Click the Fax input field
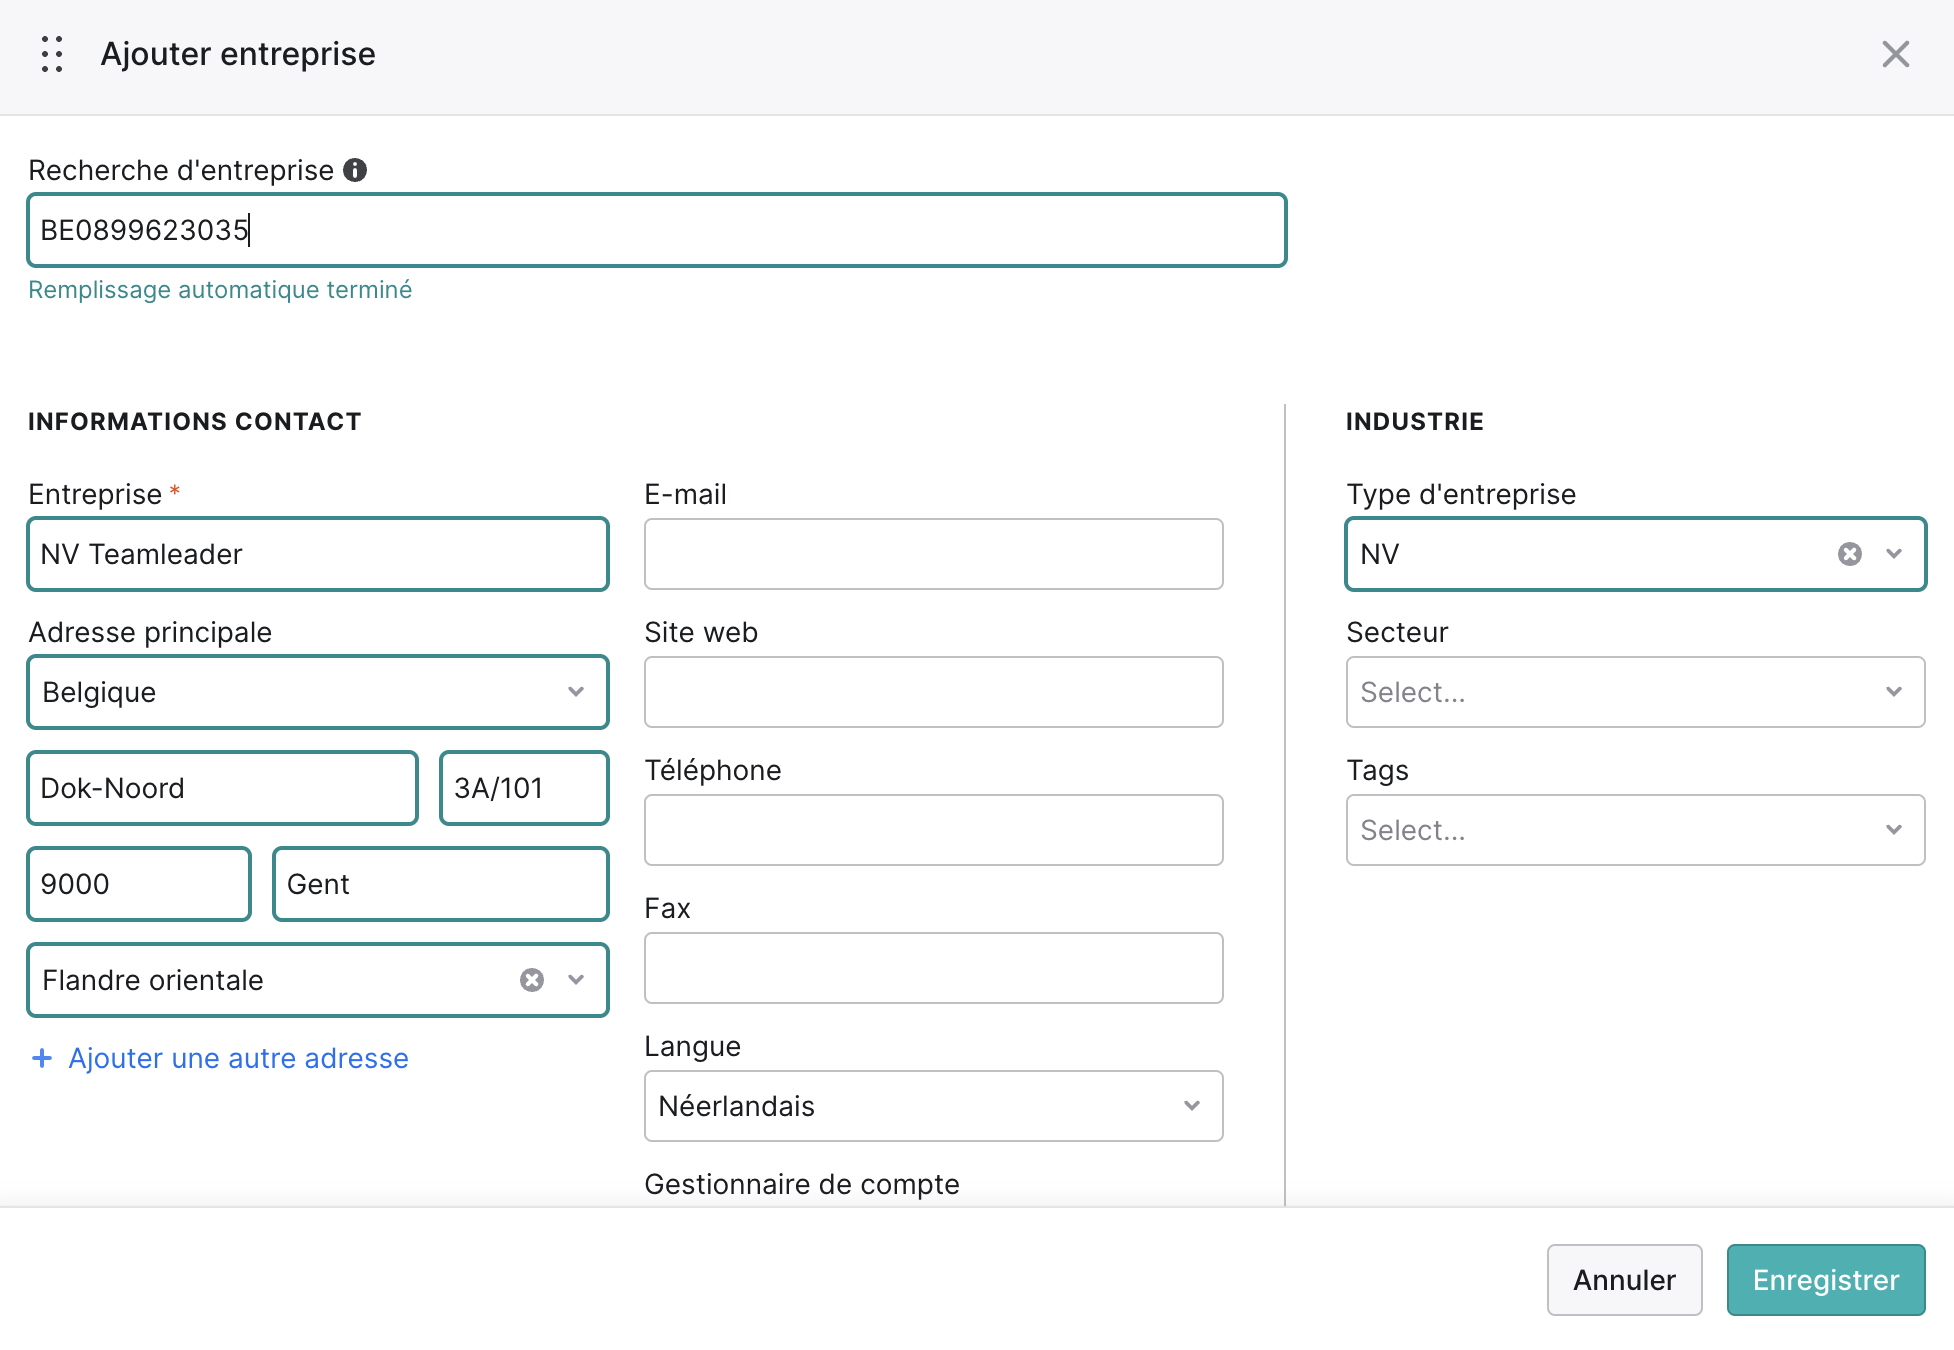1954x1350 pixels. (x=934, y=968)
